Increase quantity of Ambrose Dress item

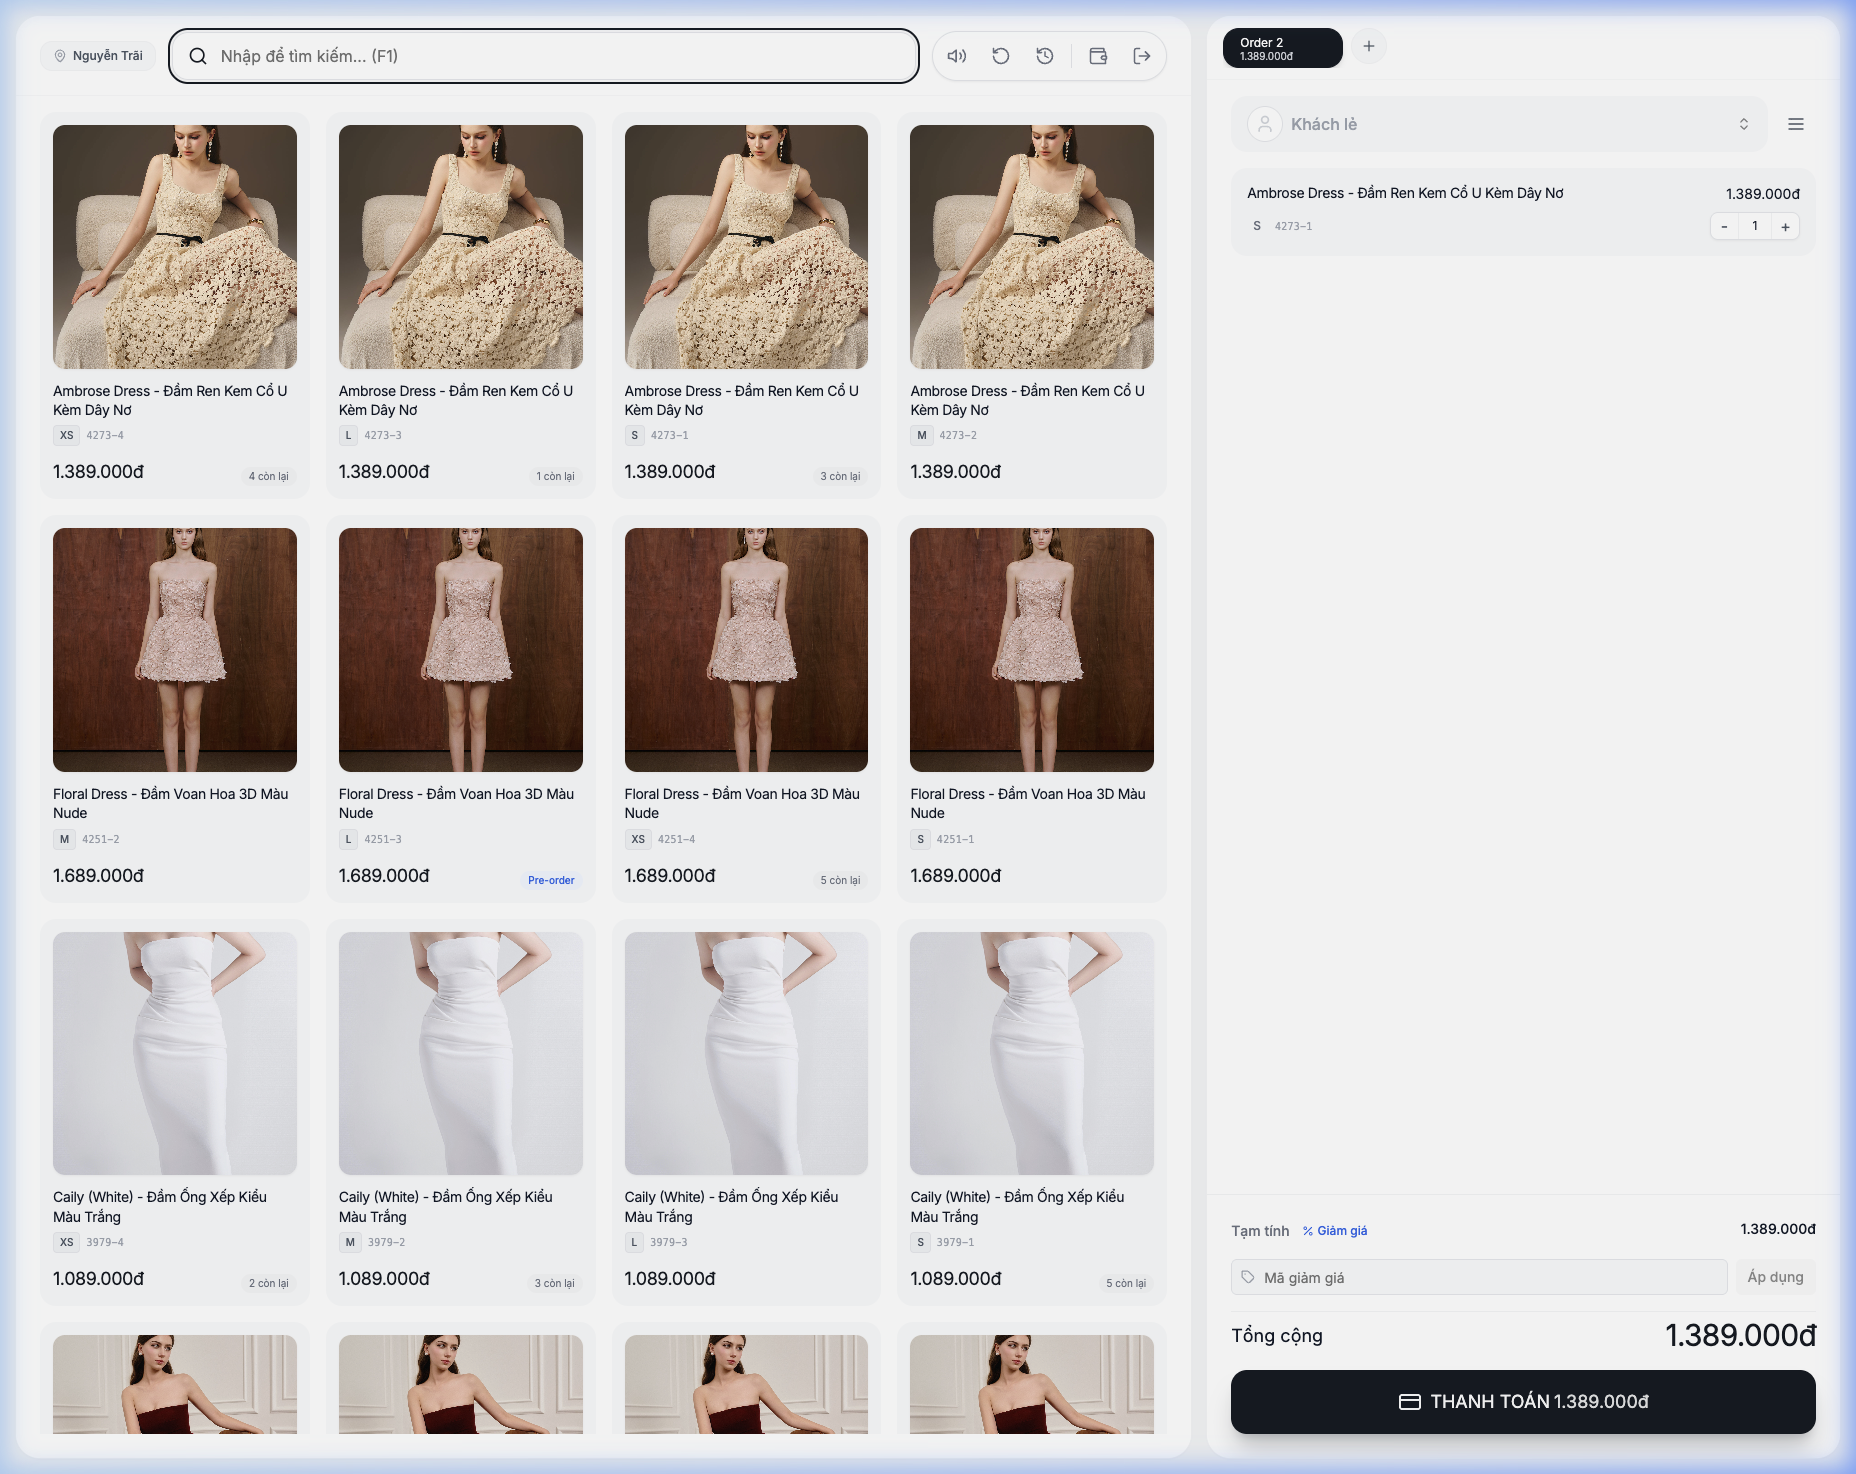1785,226
